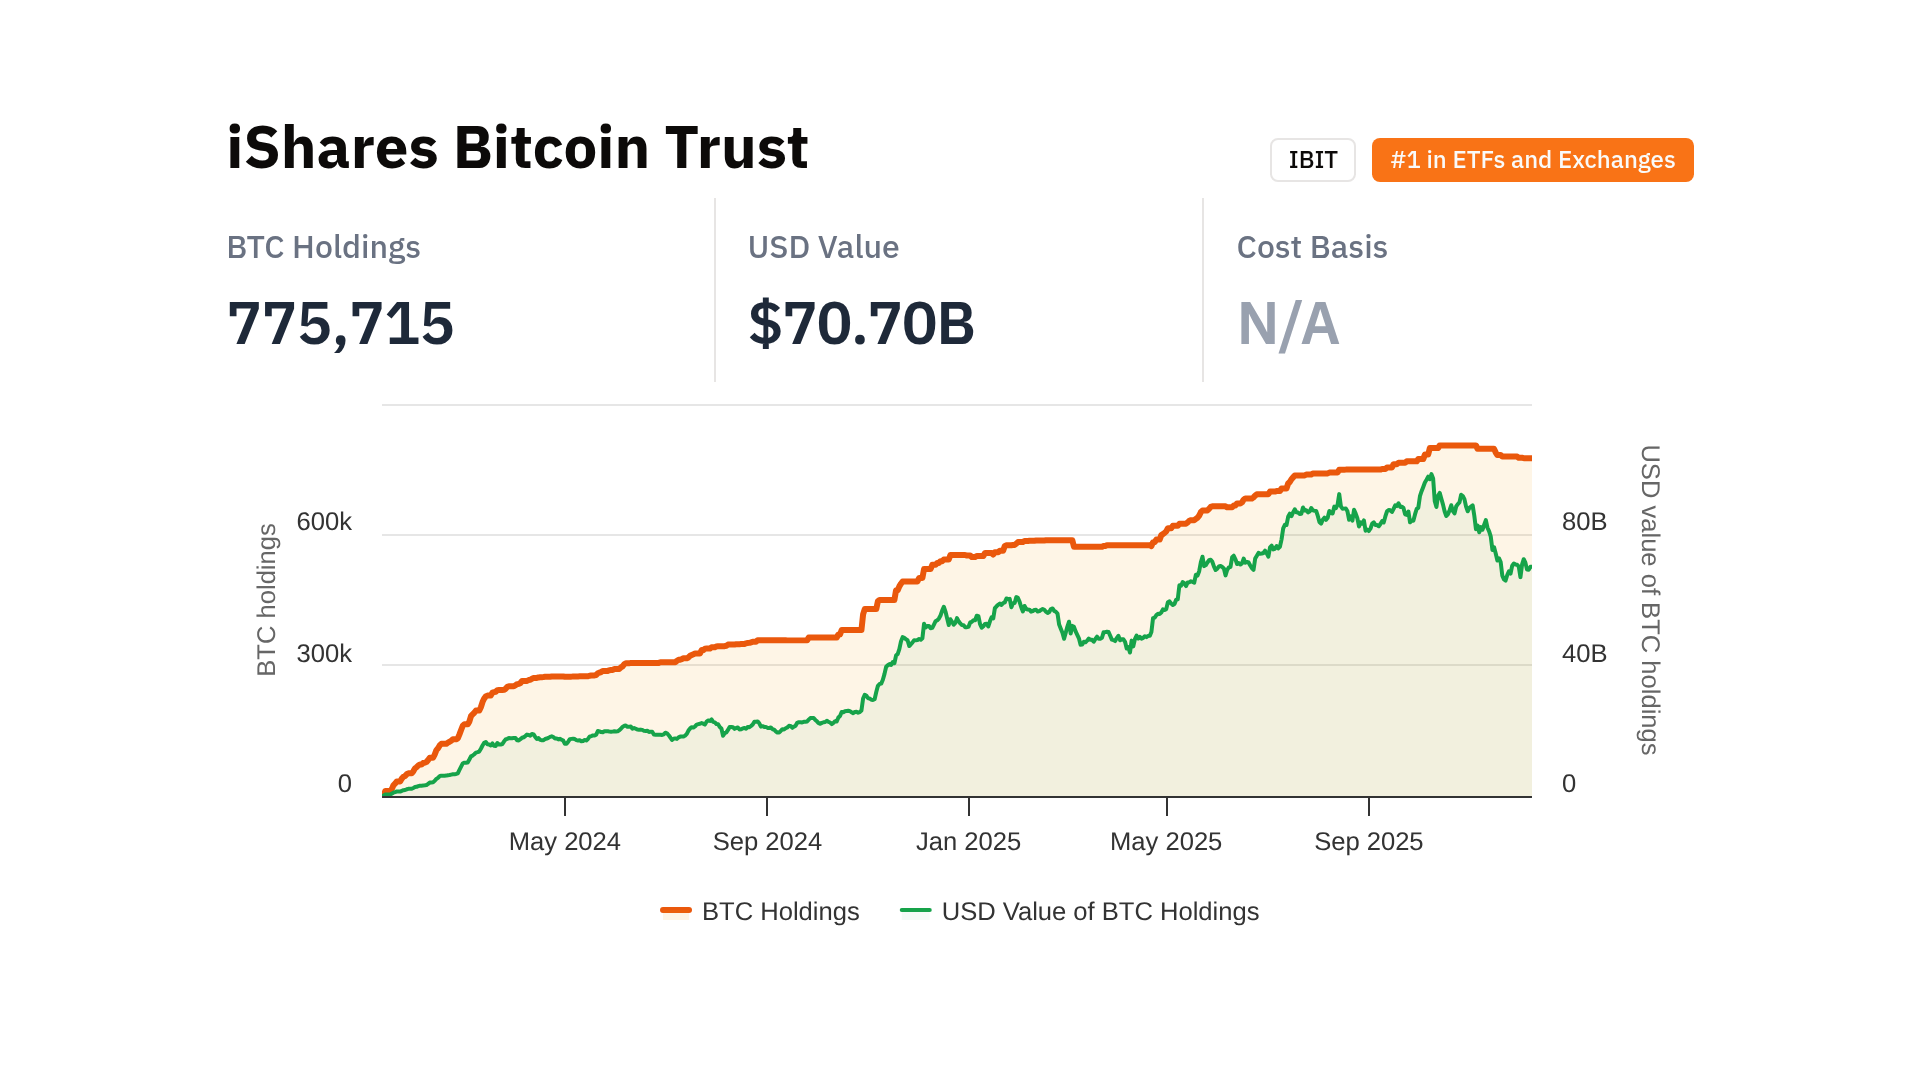Click the green USD Value legend line

coord(915,910)
